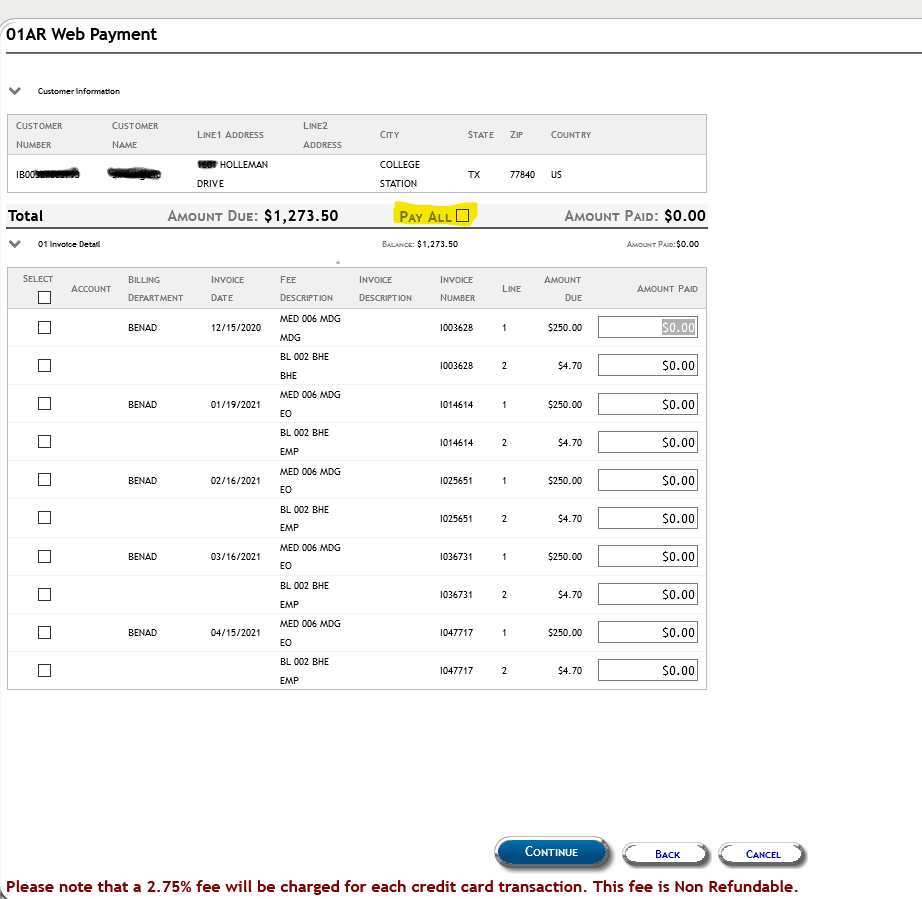Select invoice I003628 line 1 checkbox

pyautogui.click(x=44, y=327)
